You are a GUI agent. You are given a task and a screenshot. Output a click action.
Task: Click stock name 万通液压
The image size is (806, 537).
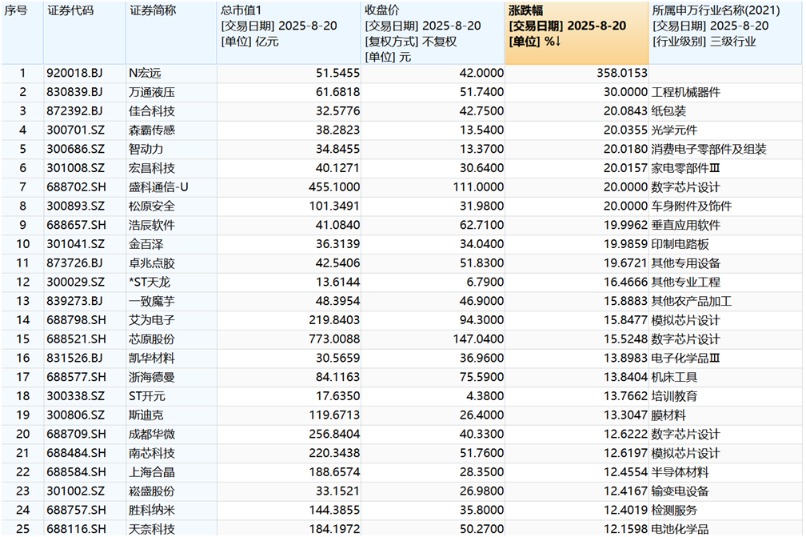point(152,92)
